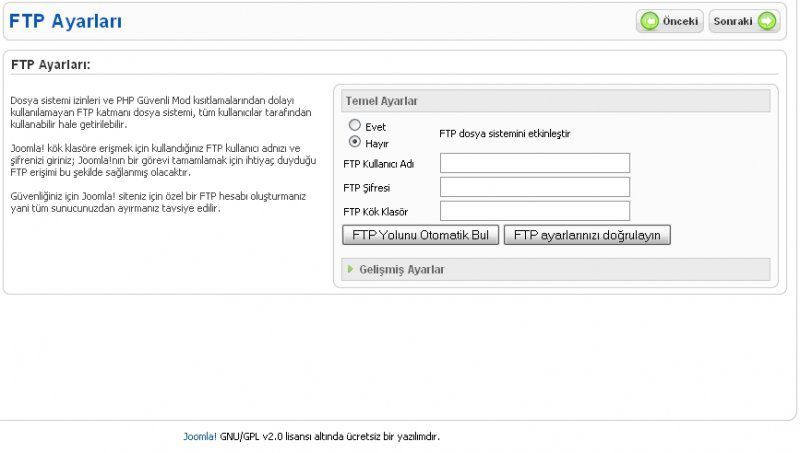Click the green triangle next to Gelişmiş Ayarlar
800x453 pixels.
350,269
